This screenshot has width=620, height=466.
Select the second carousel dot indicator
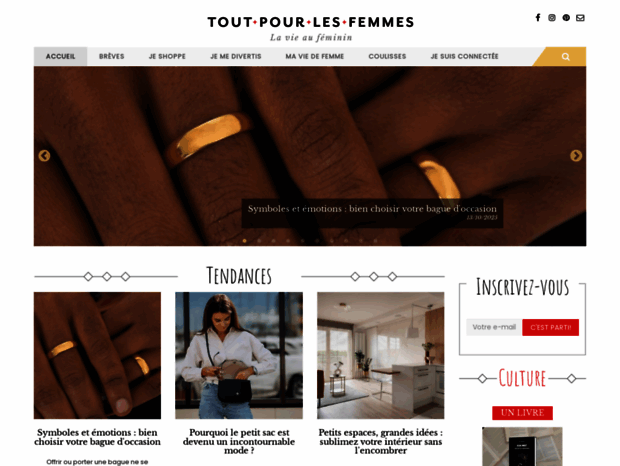click(x=259, y=241)
